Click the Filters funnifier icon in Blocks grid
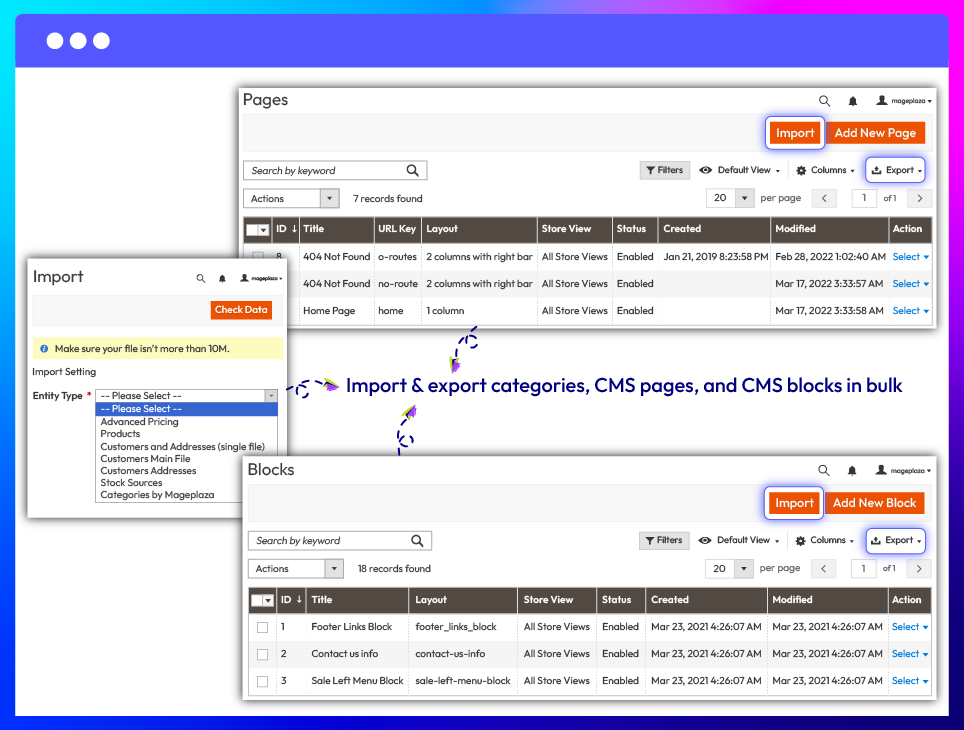This screenshot has height=730, width=964. coord(650,540)
